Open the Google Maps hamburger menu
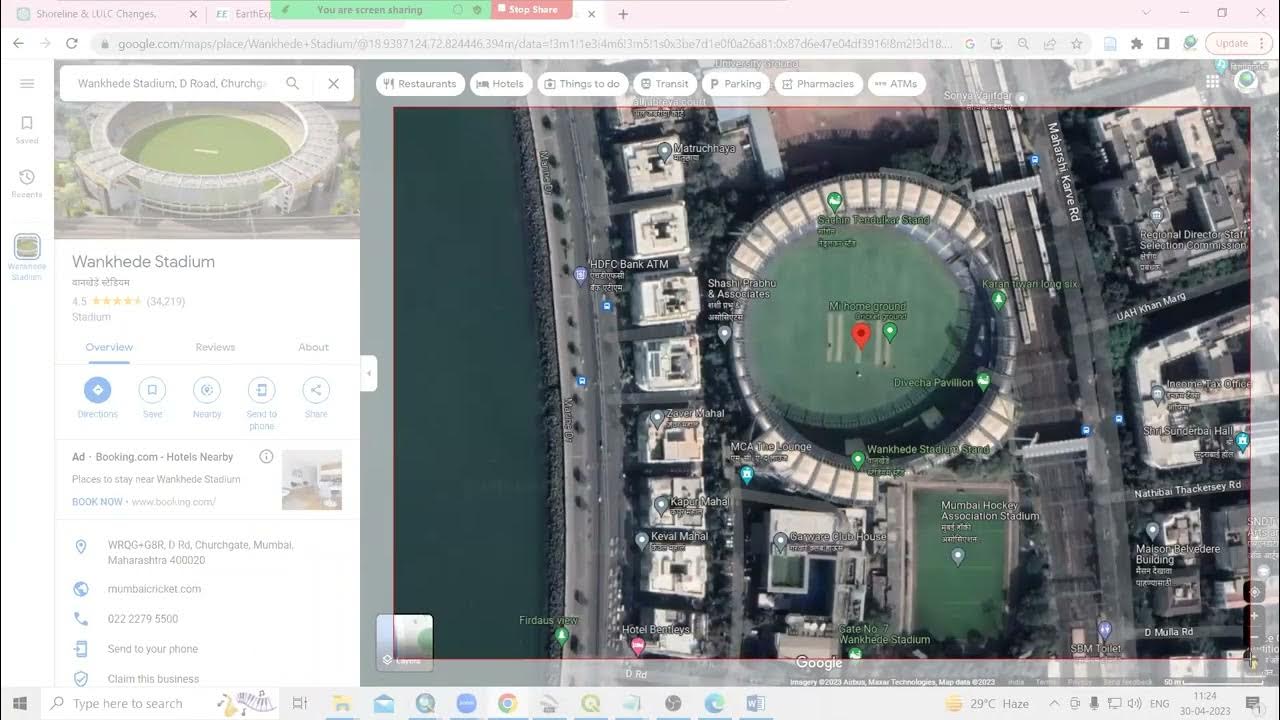 [x=27, y=84]
